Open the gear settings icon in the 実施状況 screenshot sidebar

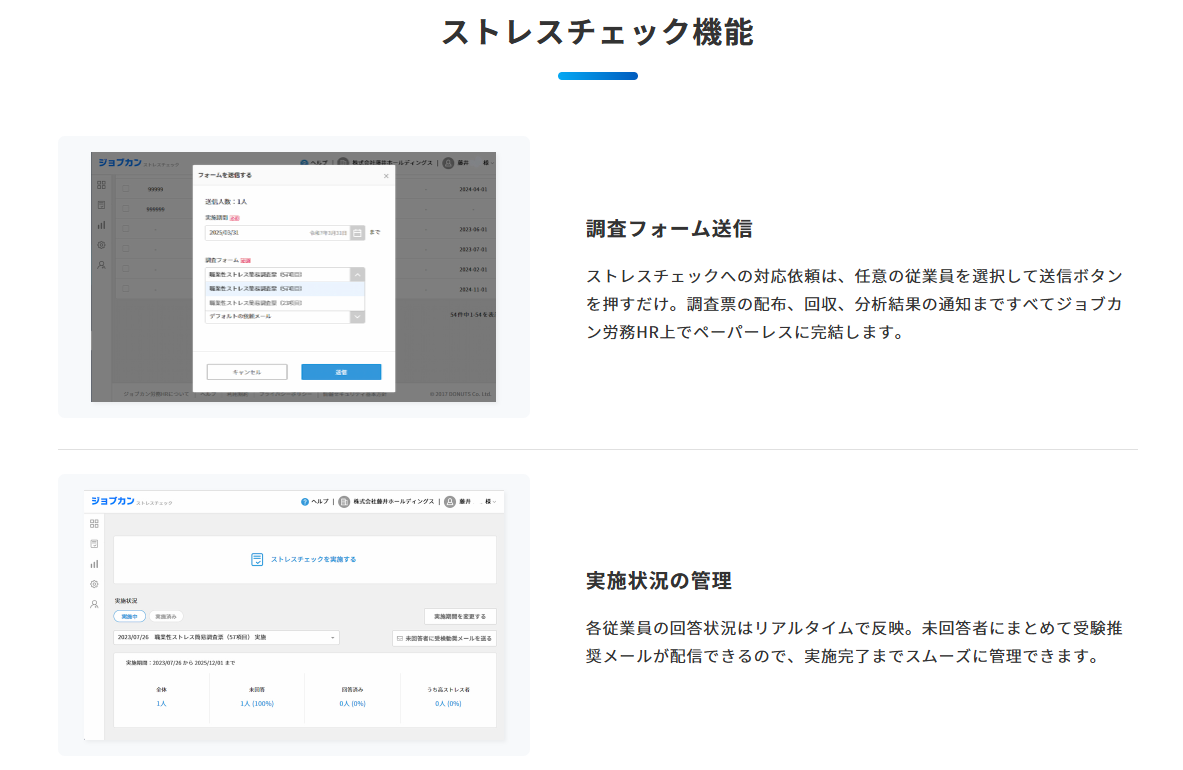point(94,584)
